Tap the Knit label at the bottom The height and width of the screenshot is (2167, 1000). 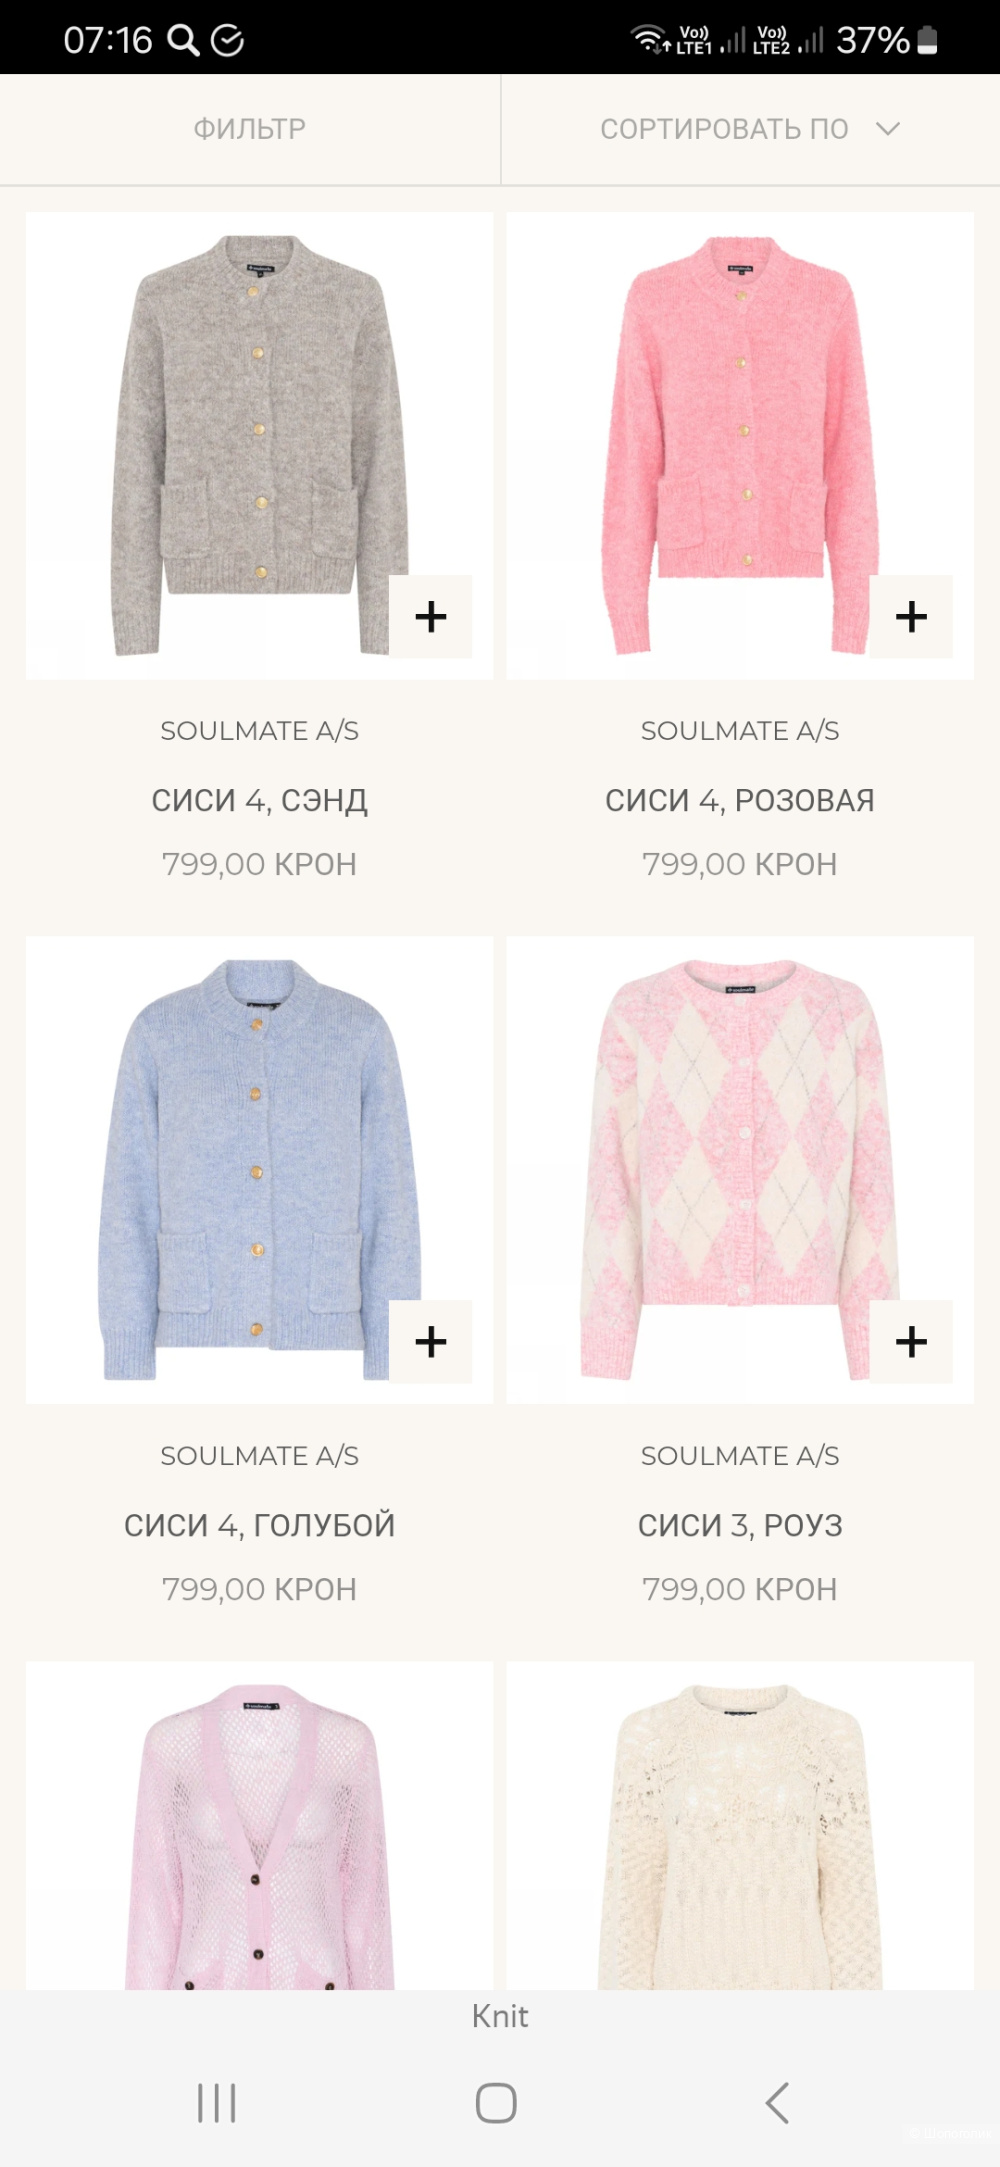pos(500,2016)
